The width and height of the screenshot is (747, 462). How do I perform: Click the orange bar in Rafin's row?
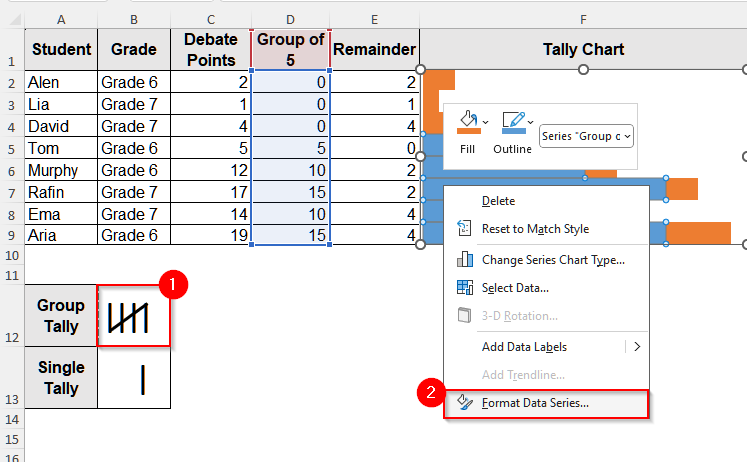tap(682, 189)
